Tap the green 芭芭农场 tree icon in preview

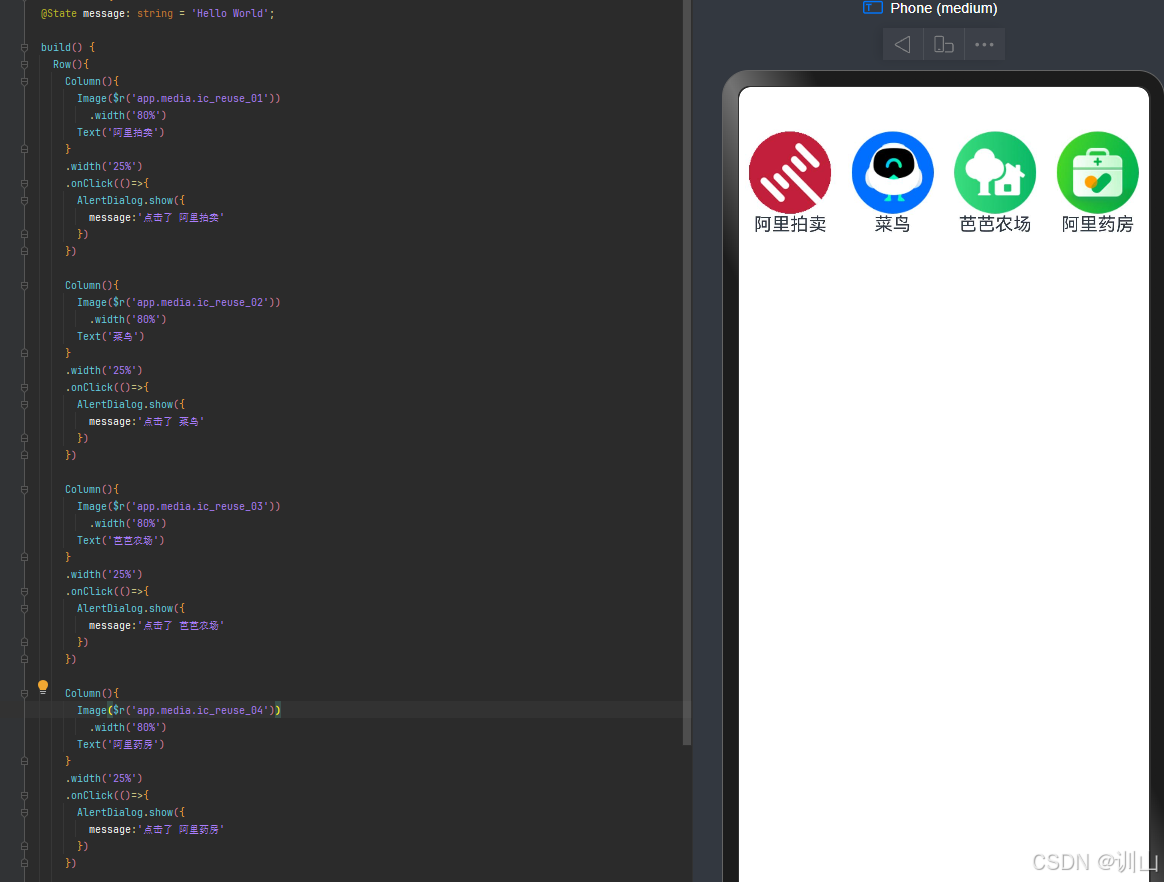click(x=995, y=172)
